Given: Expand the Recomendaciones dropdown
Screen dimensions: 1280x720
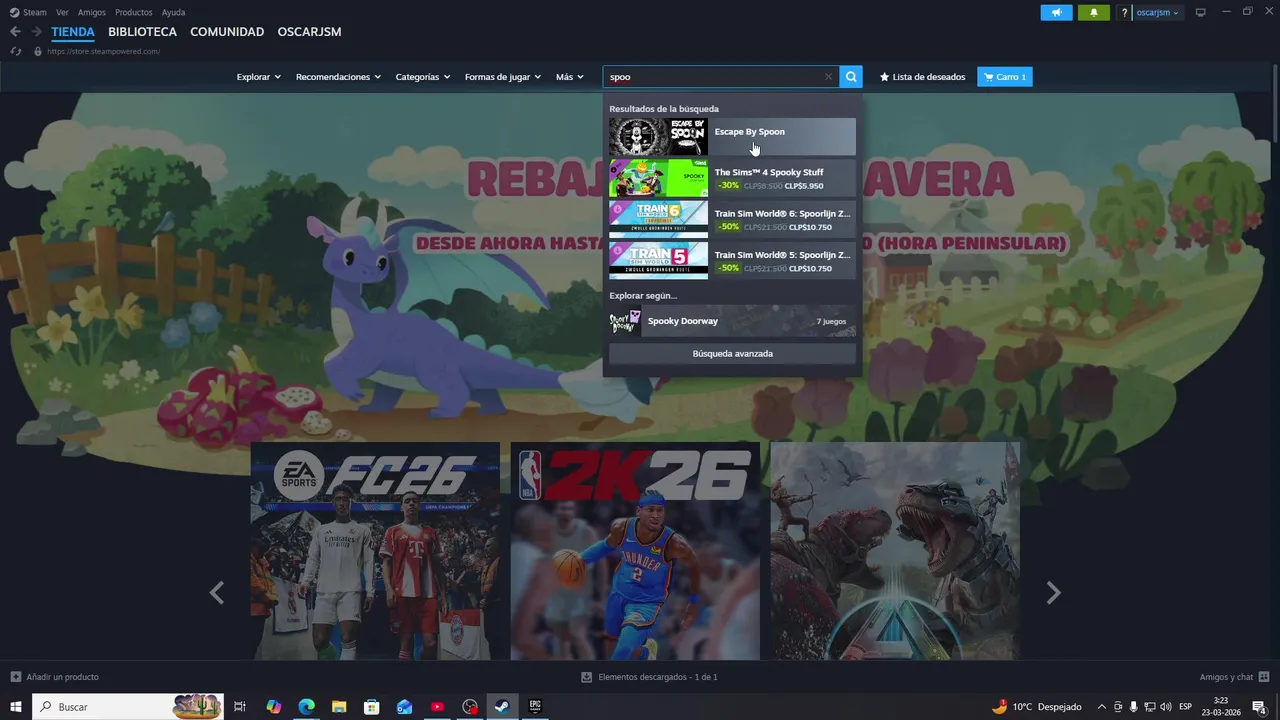Looking at the screenshot, I should pos(338,77).
